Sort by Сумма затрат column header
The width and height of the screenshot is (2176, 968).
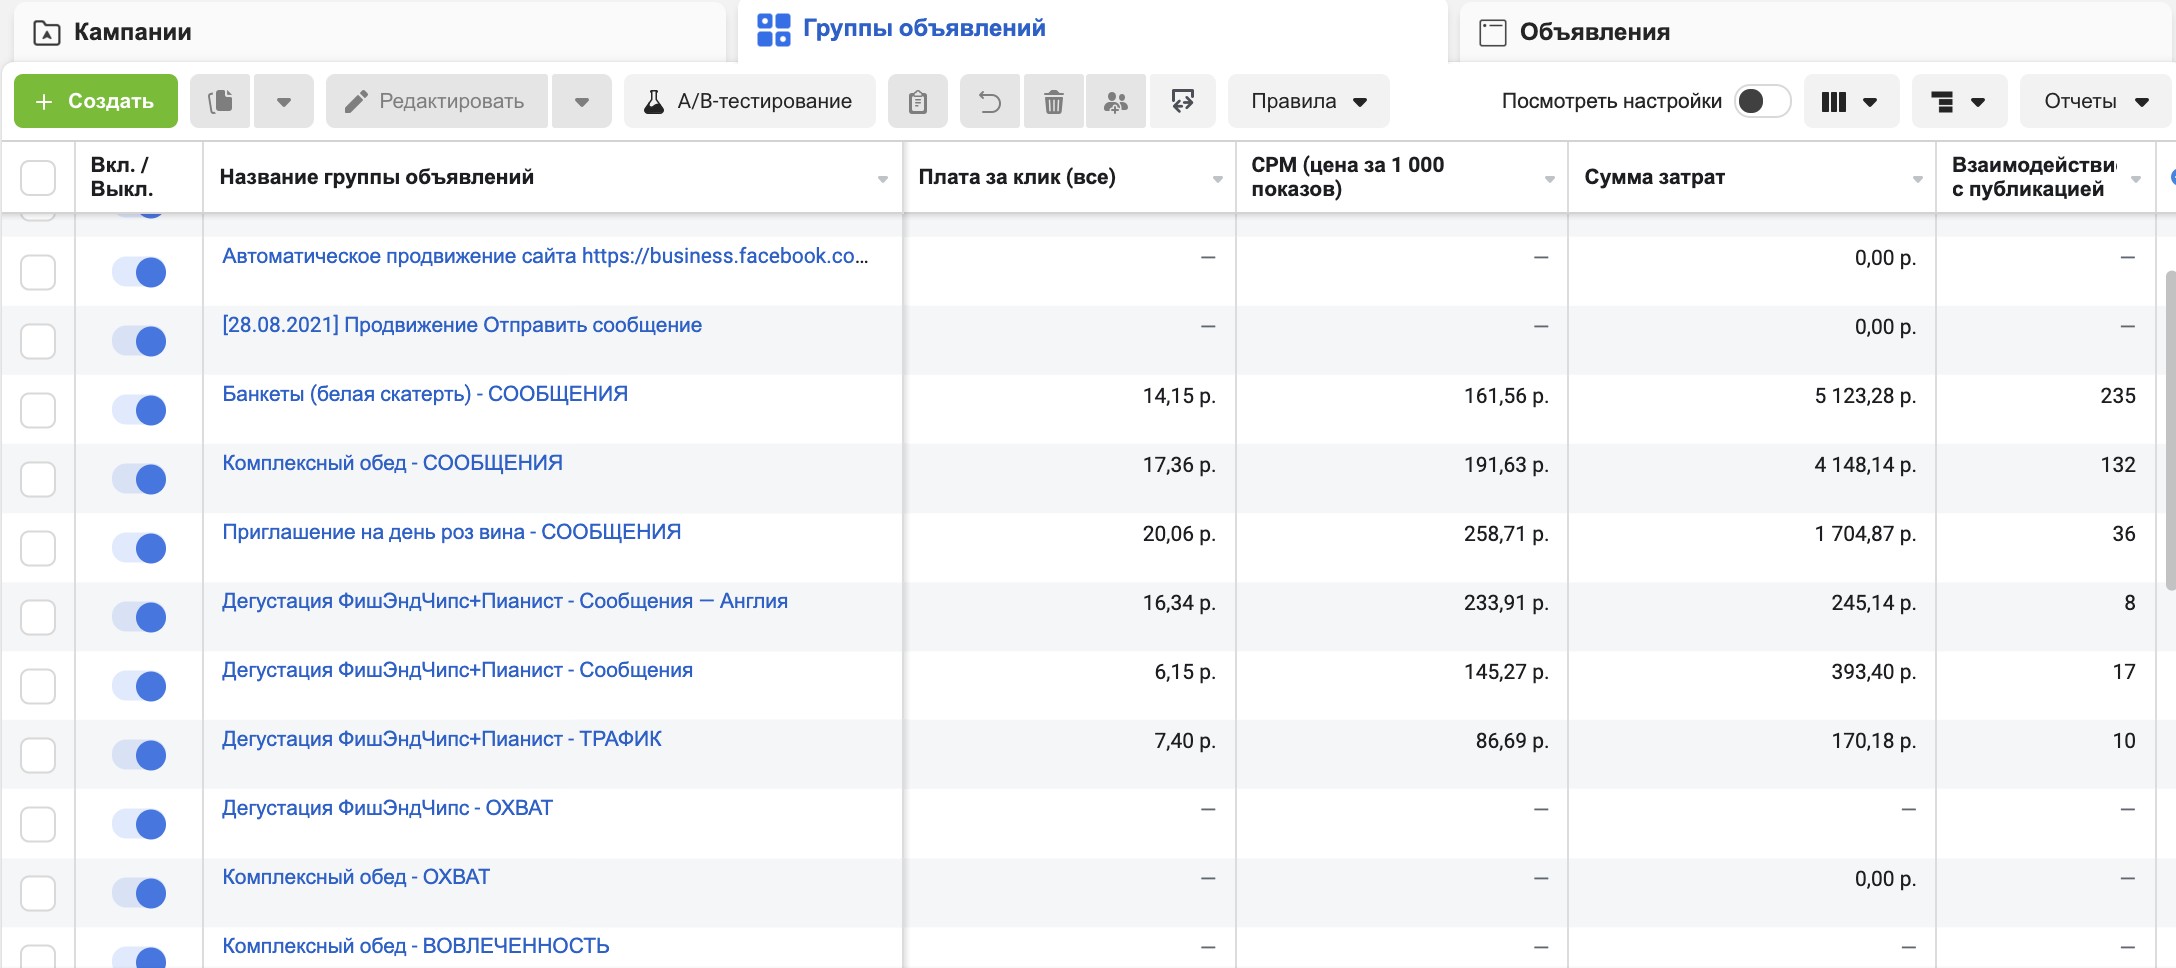click(x=1655, y=177)
